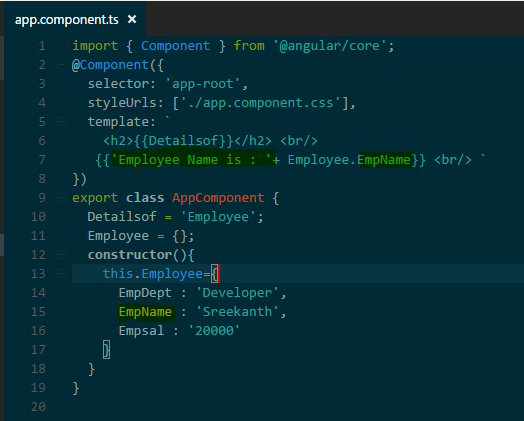Click the 'import' keyword on line 1
Screen dimensions: 524x421
pyautogui.click(x=95, y=46)
